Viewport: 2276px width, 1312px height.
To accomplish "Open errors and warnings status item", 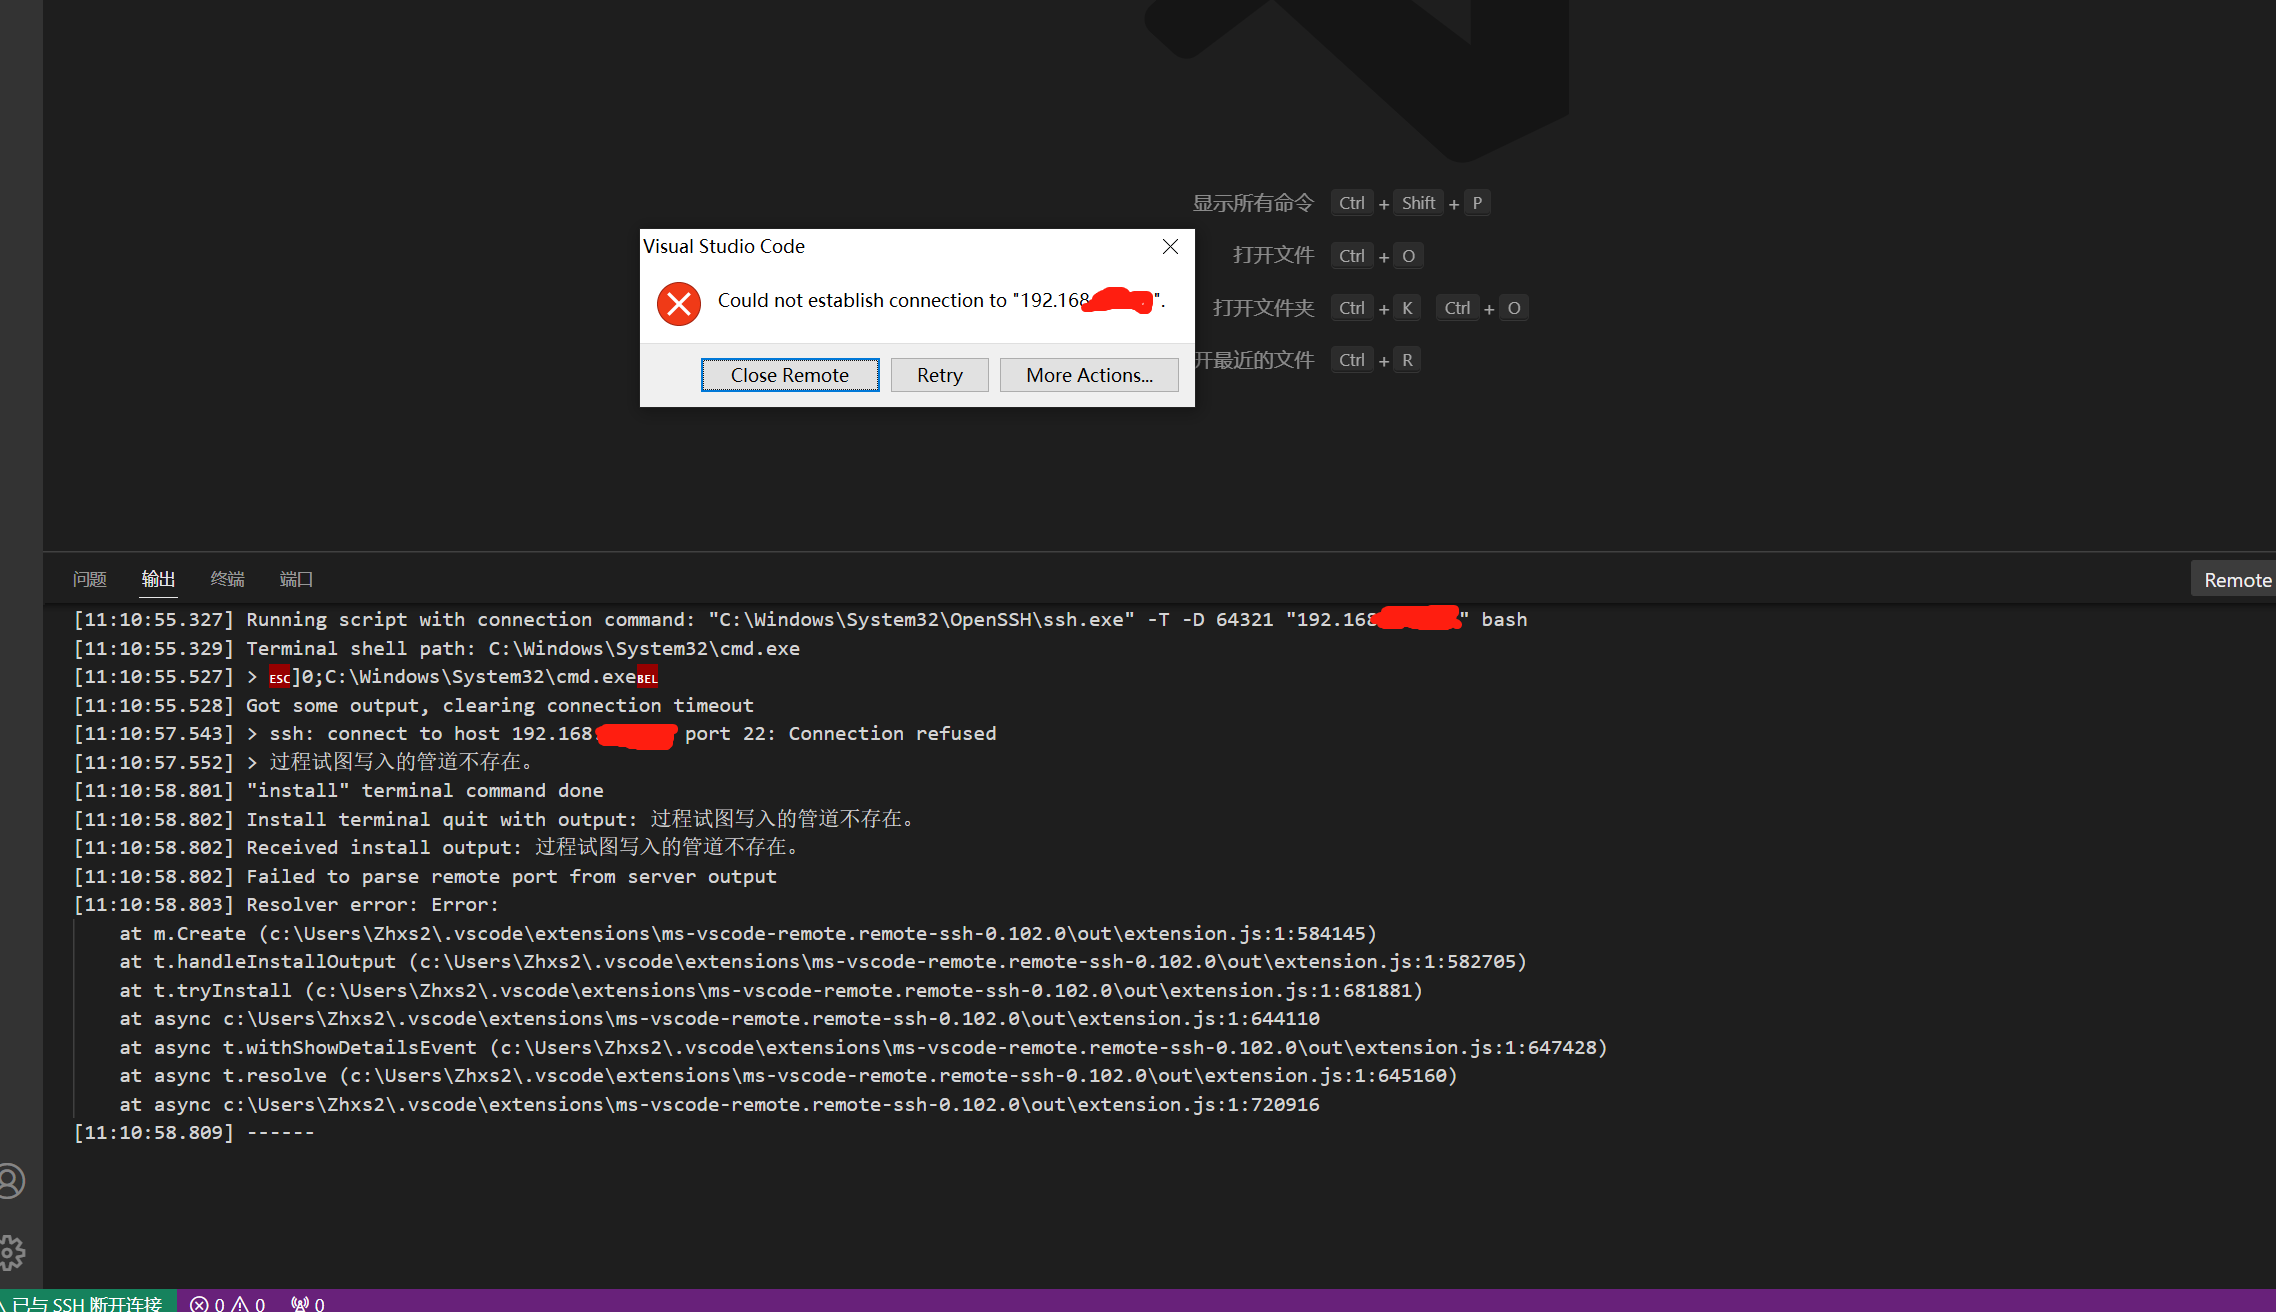I will [x=228, y=1304].
